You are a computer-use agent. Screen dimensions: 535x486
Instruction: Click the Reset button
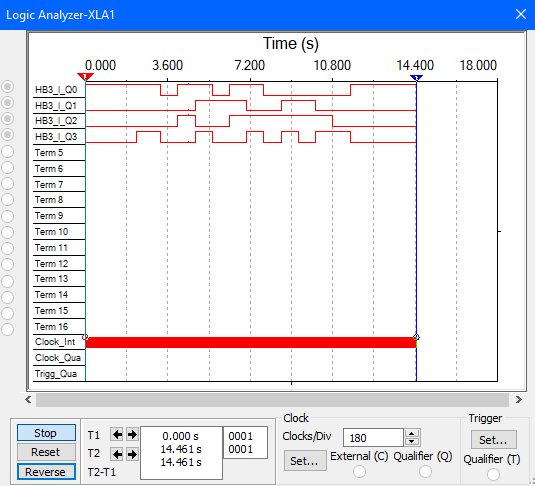(46, 452)
